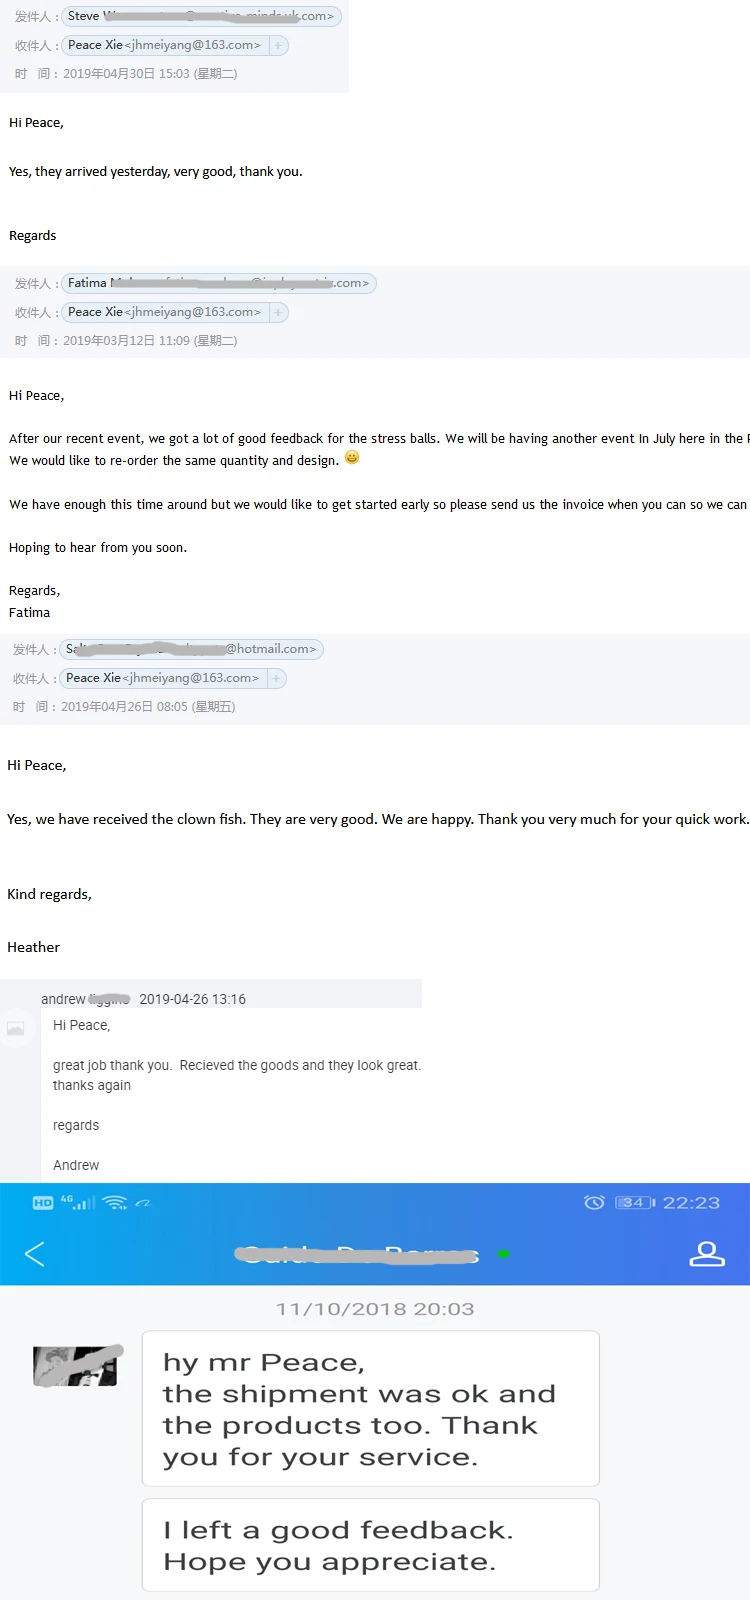The image size is (750, 1600).
Task: Click the plus button beside recipient in Fatima's email
Action: pos(278,312)
